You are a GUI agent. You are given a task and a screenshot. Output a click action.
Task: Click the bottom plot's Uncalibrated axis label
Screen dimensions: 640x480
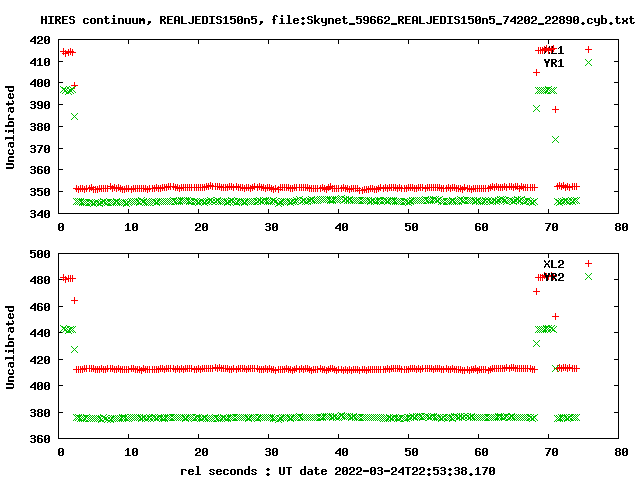point(10,347)
